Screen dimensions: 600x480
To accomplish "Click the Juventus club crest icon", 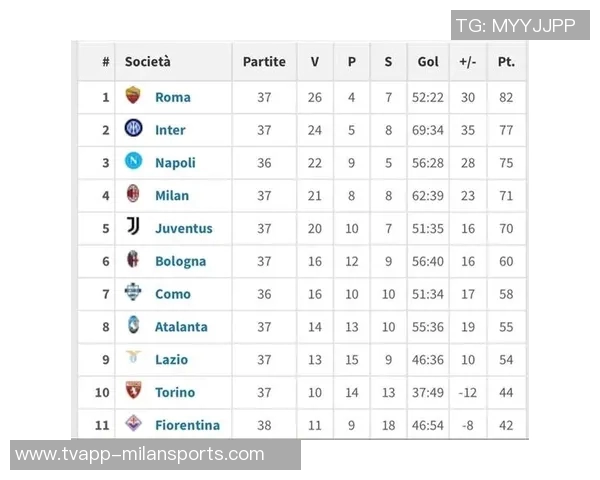I will 133,227.
